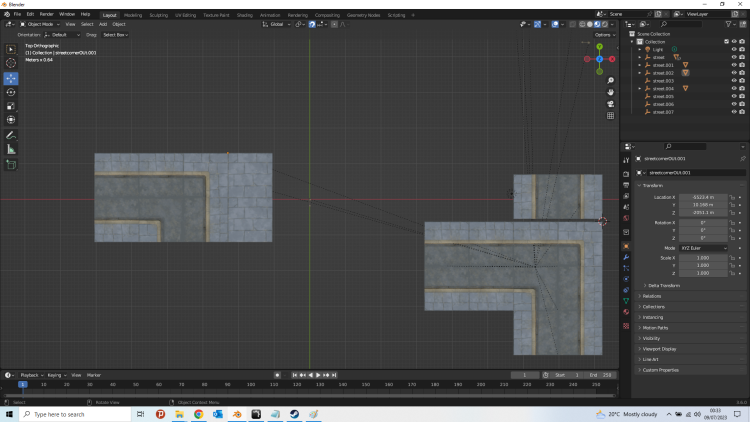
Task: Choose the Annotate tool
Action: [11, 135]
